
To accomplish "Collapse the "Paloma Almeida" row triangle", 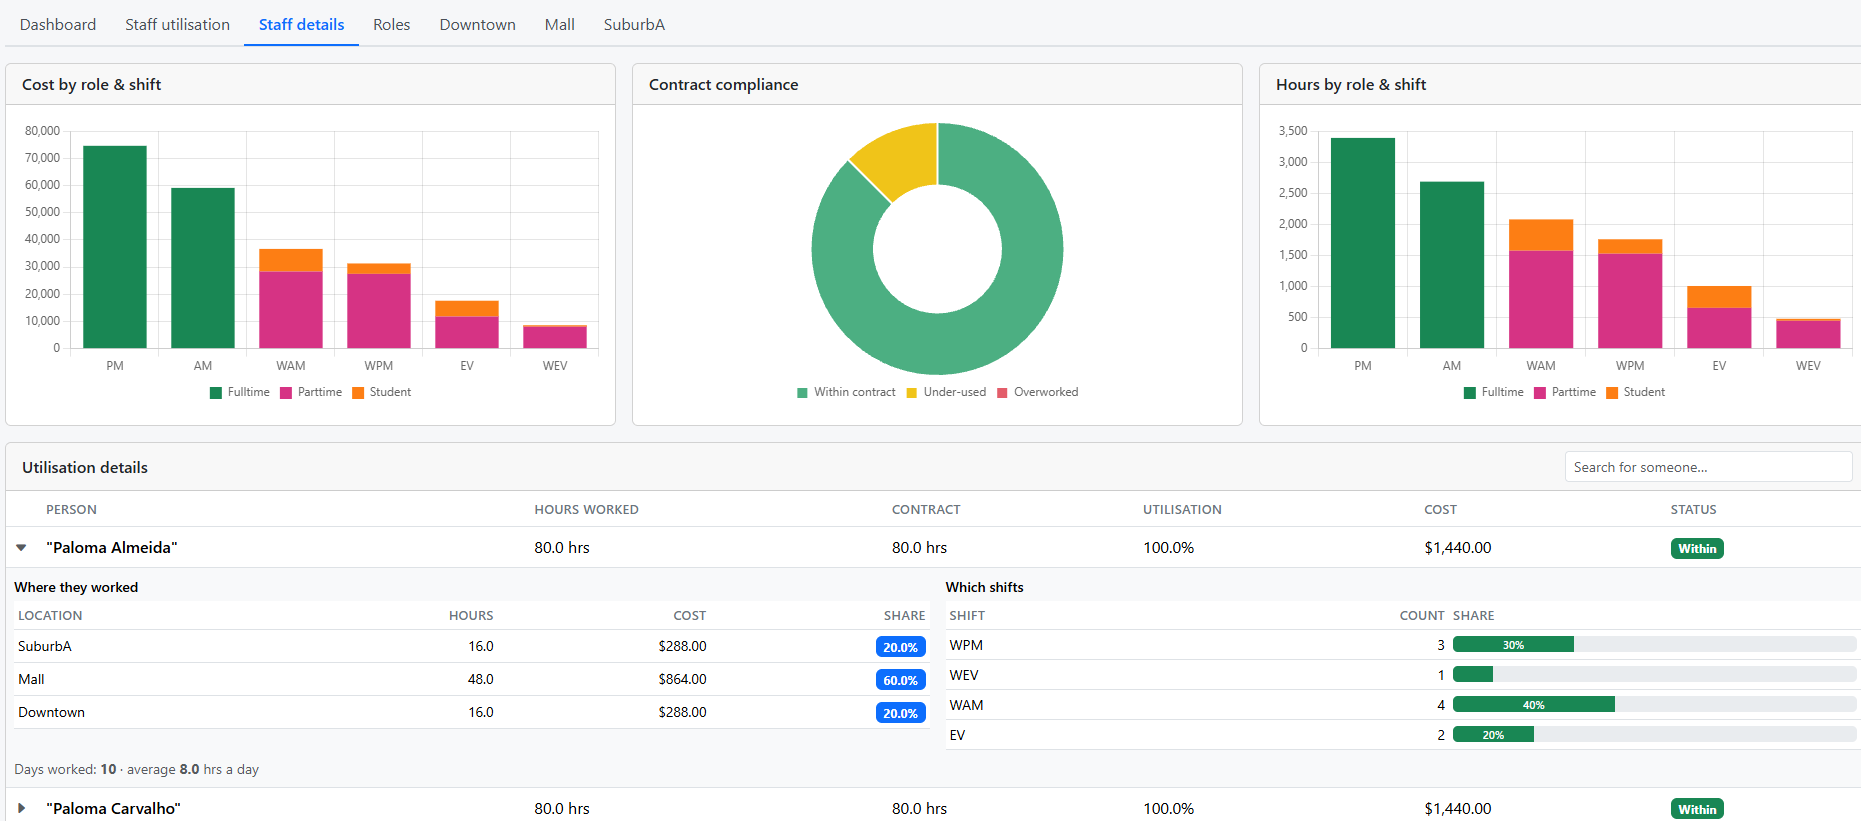I will [21, 548].
